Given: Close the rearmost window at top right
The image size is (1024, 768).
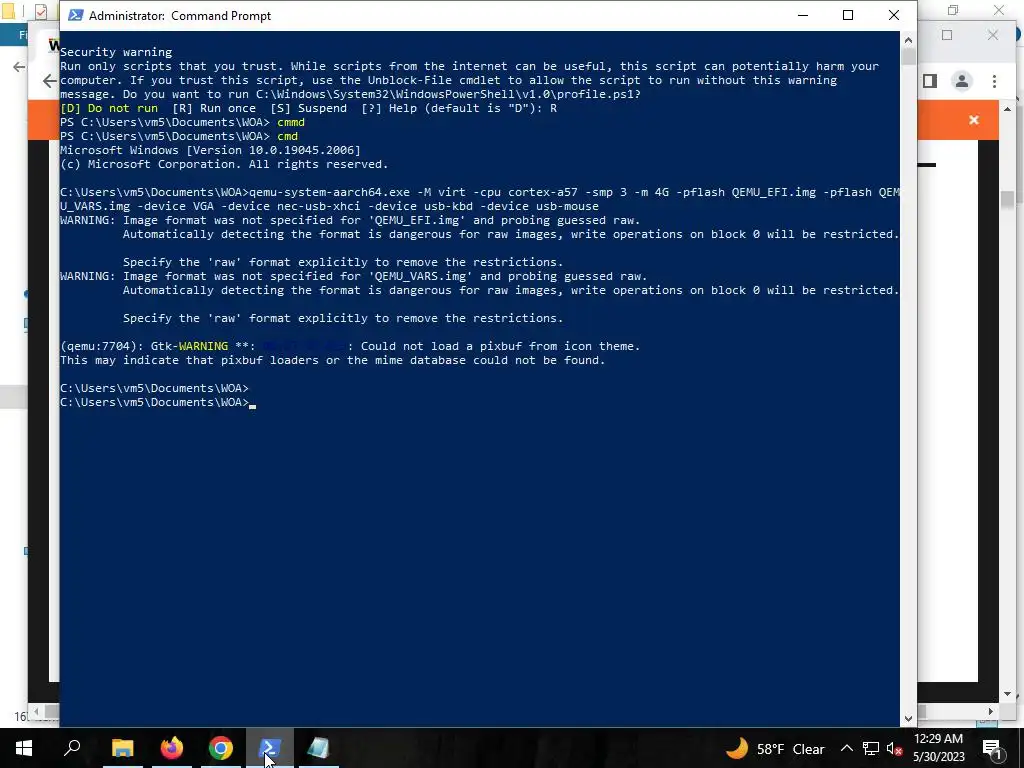Looking at the screenshot, I should [999, 10].
